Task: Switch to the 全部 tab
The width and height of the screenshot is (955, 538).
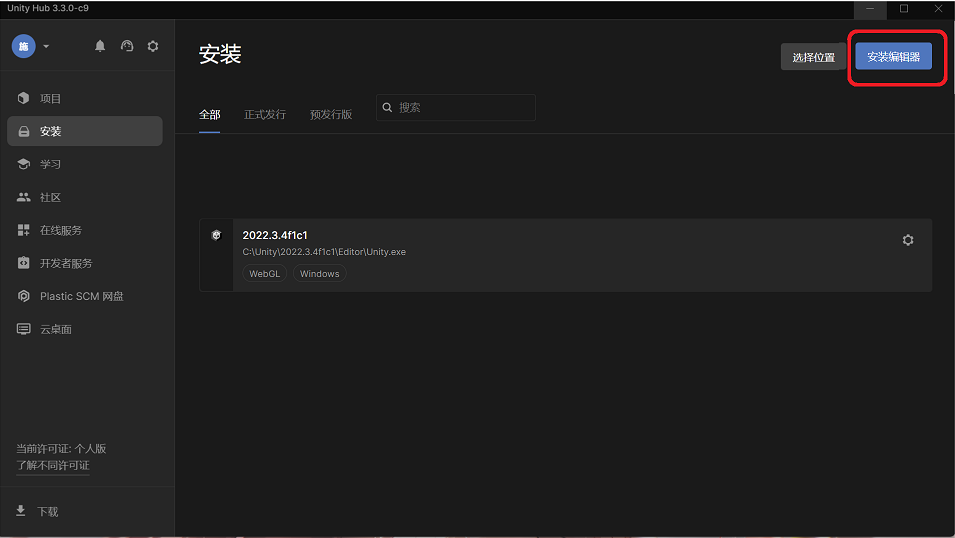Action: (210, 115)
